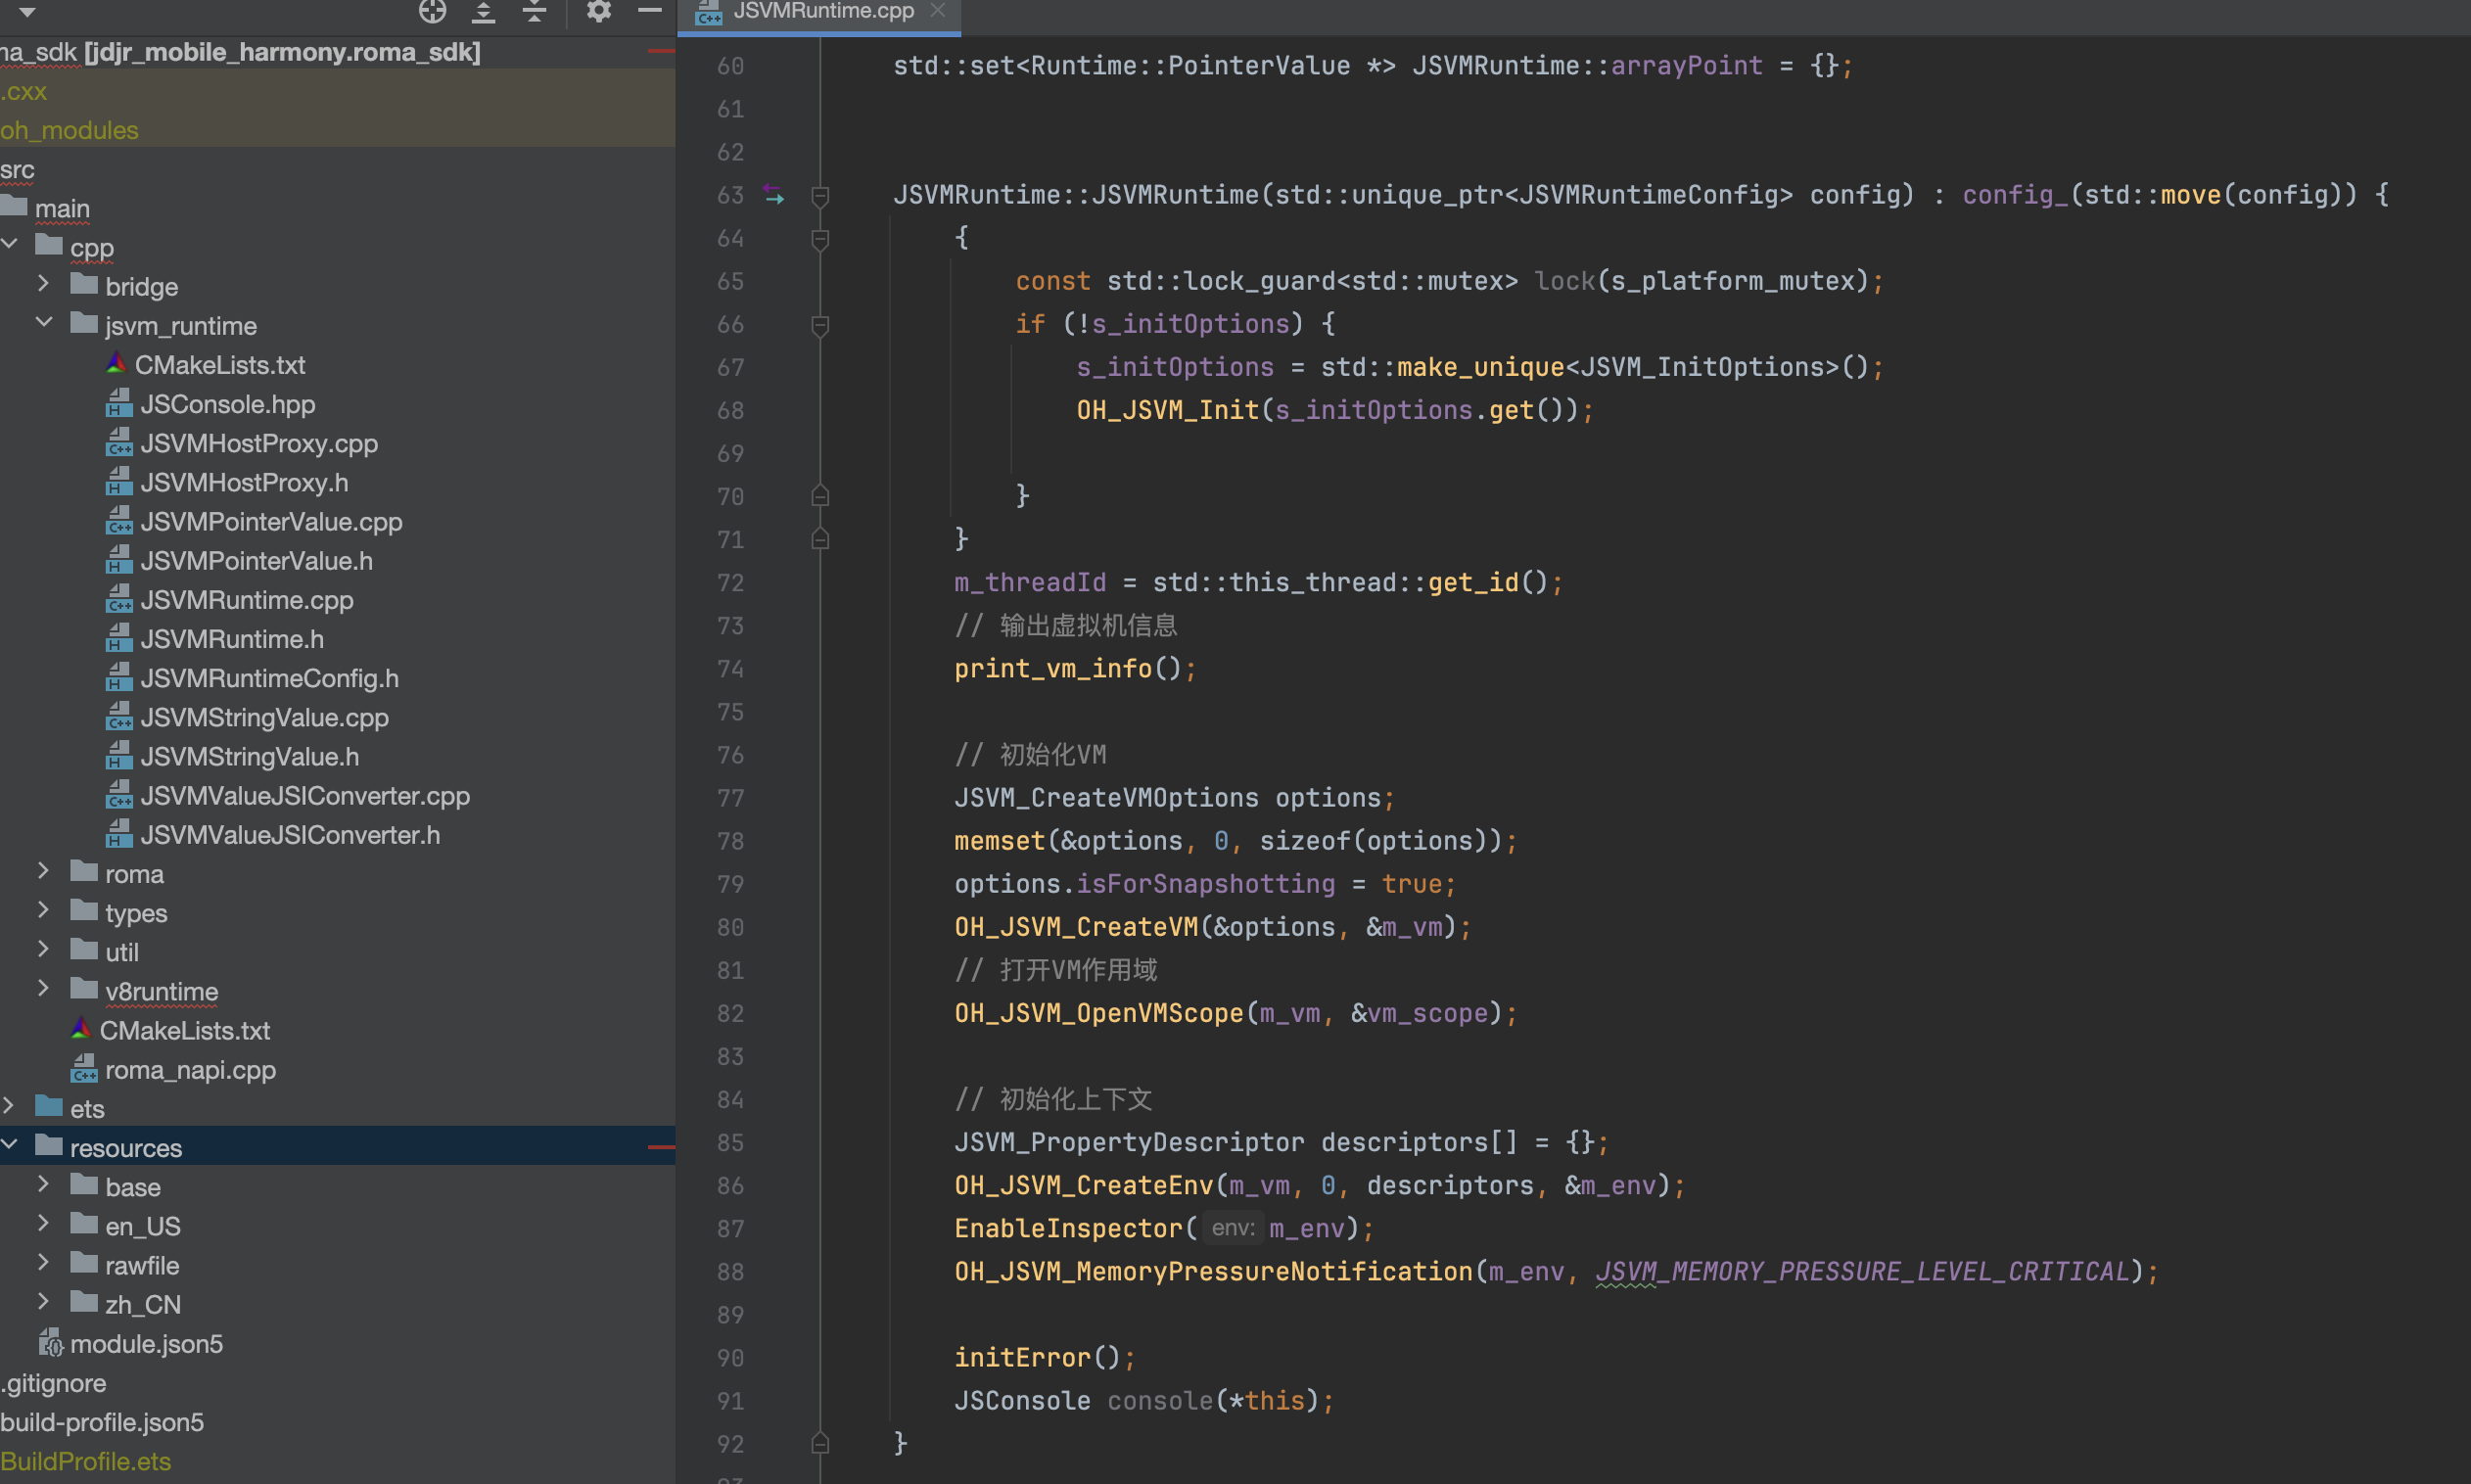Expand the types folder
The height and width of the screenshot is (1484, 2471).
click(44, 911)
